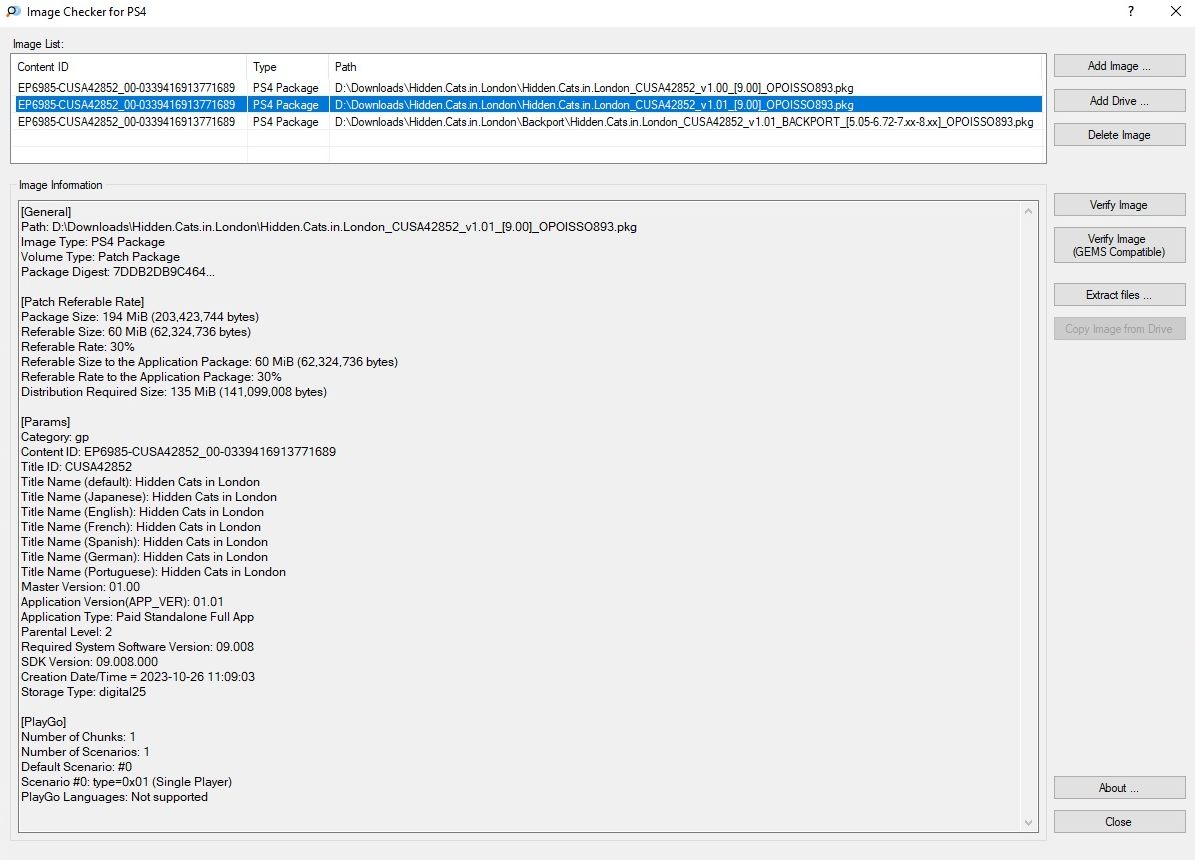Click the Referable Rate: 30% line
This screenshot has width=1195, height=860.
coord(78,347)
